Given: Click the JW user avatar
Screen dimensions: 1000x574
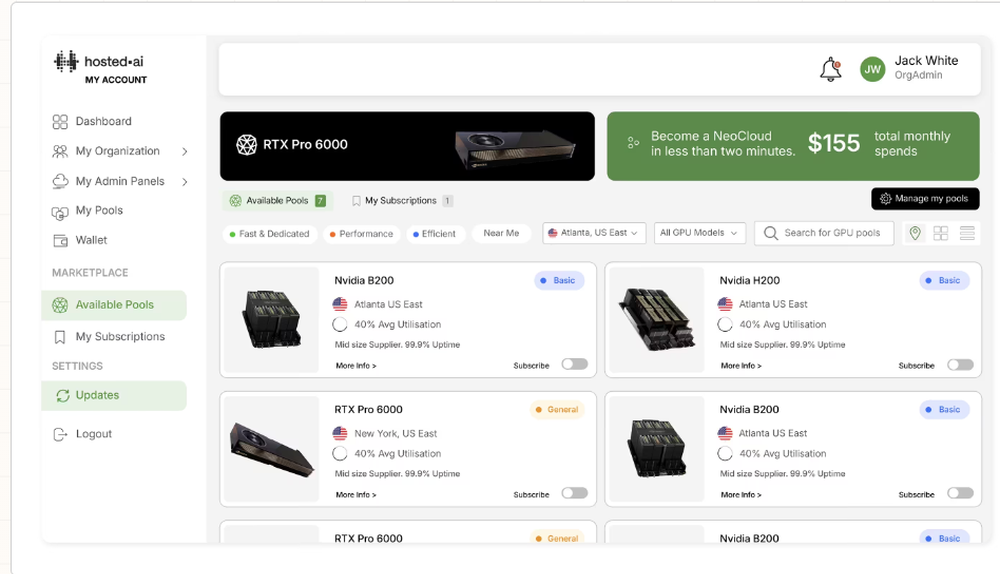Looking at the screenshot, I should point(872,69).
